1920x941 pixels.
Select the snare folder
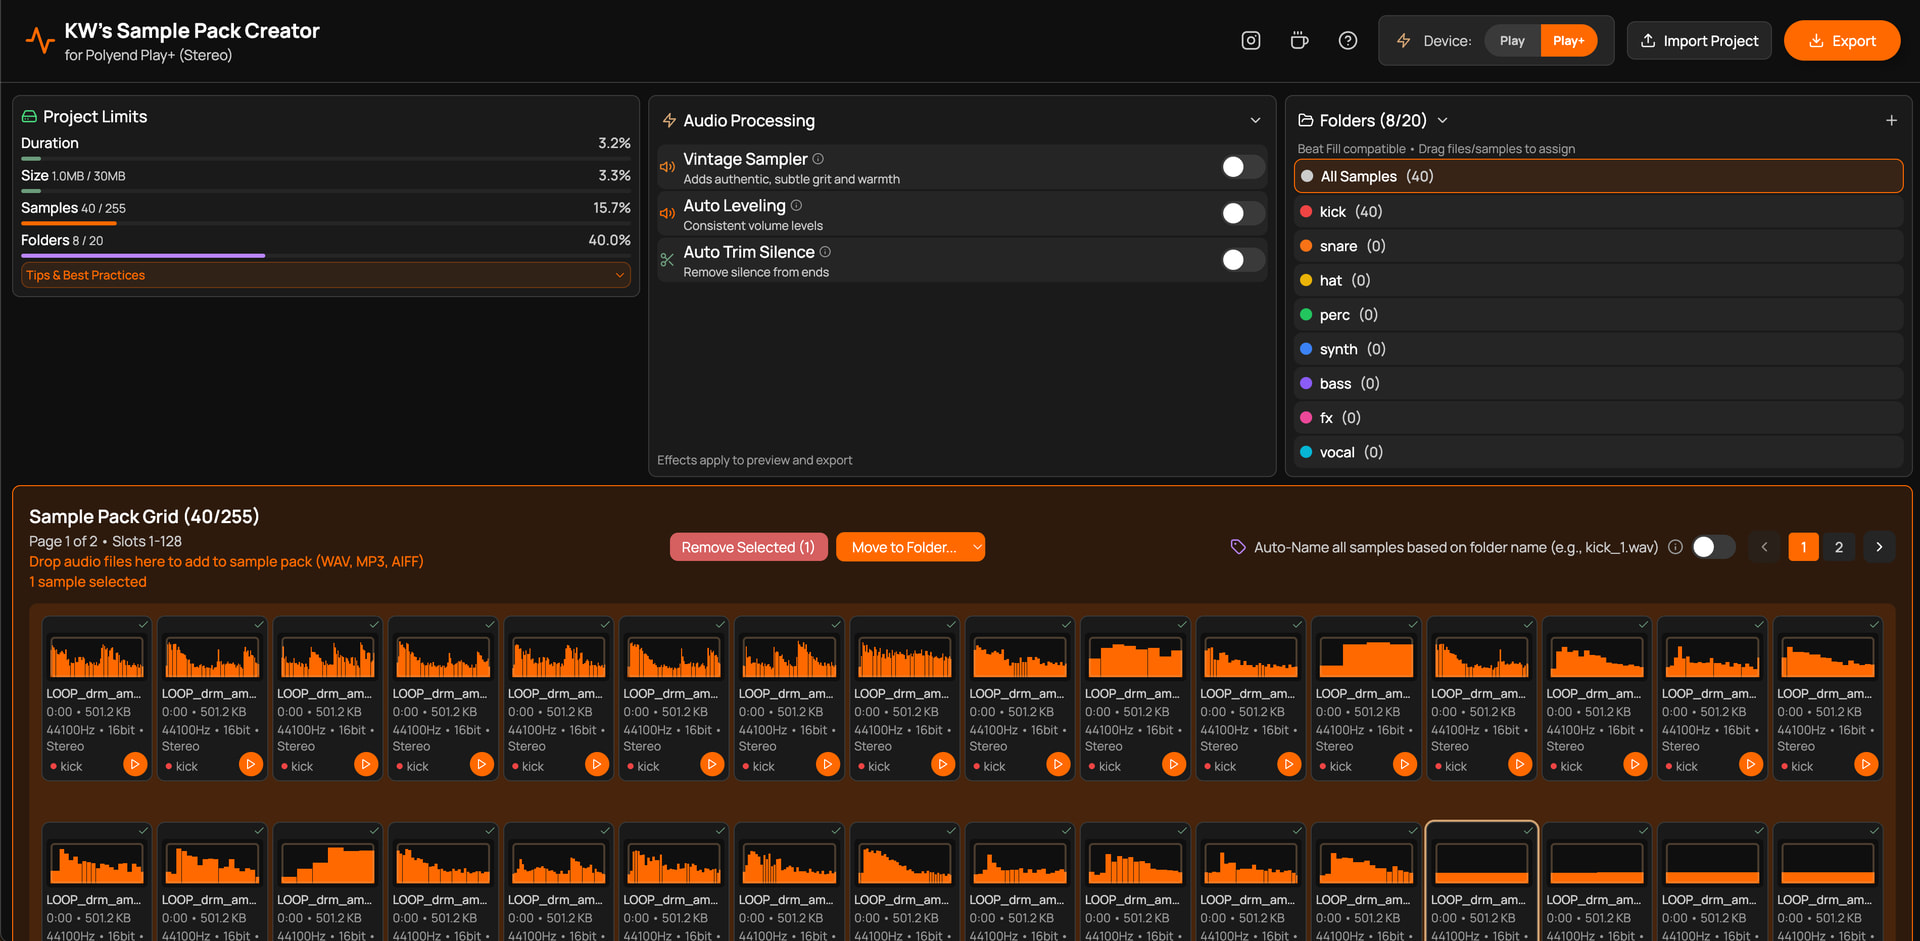[x=1338, y=246]
